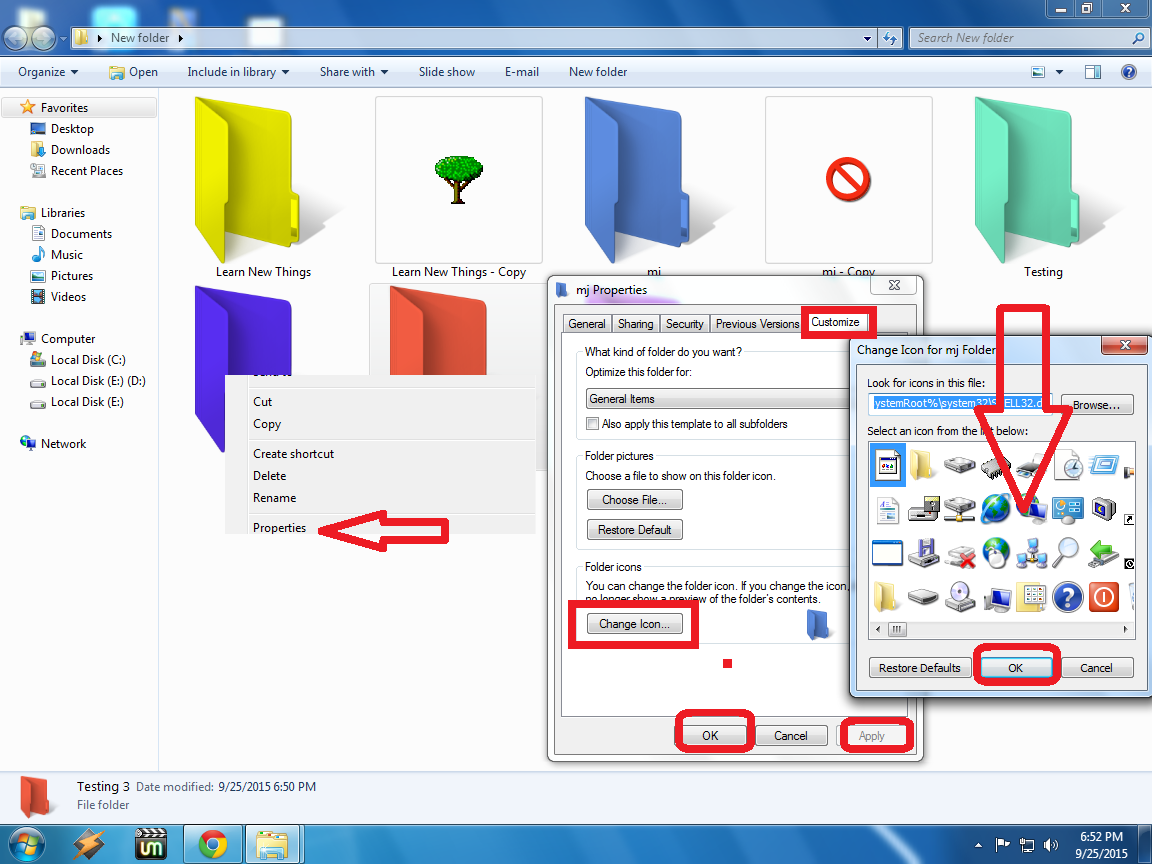Select the globe icon in the icon list

tap(995, 509)
